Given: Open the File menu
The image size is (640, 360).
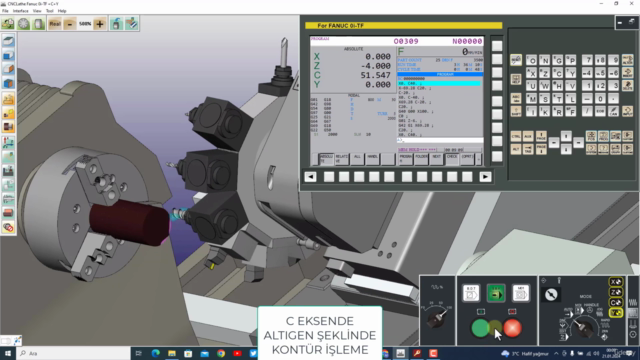Looking at the screenshot, I should (5, 11).
